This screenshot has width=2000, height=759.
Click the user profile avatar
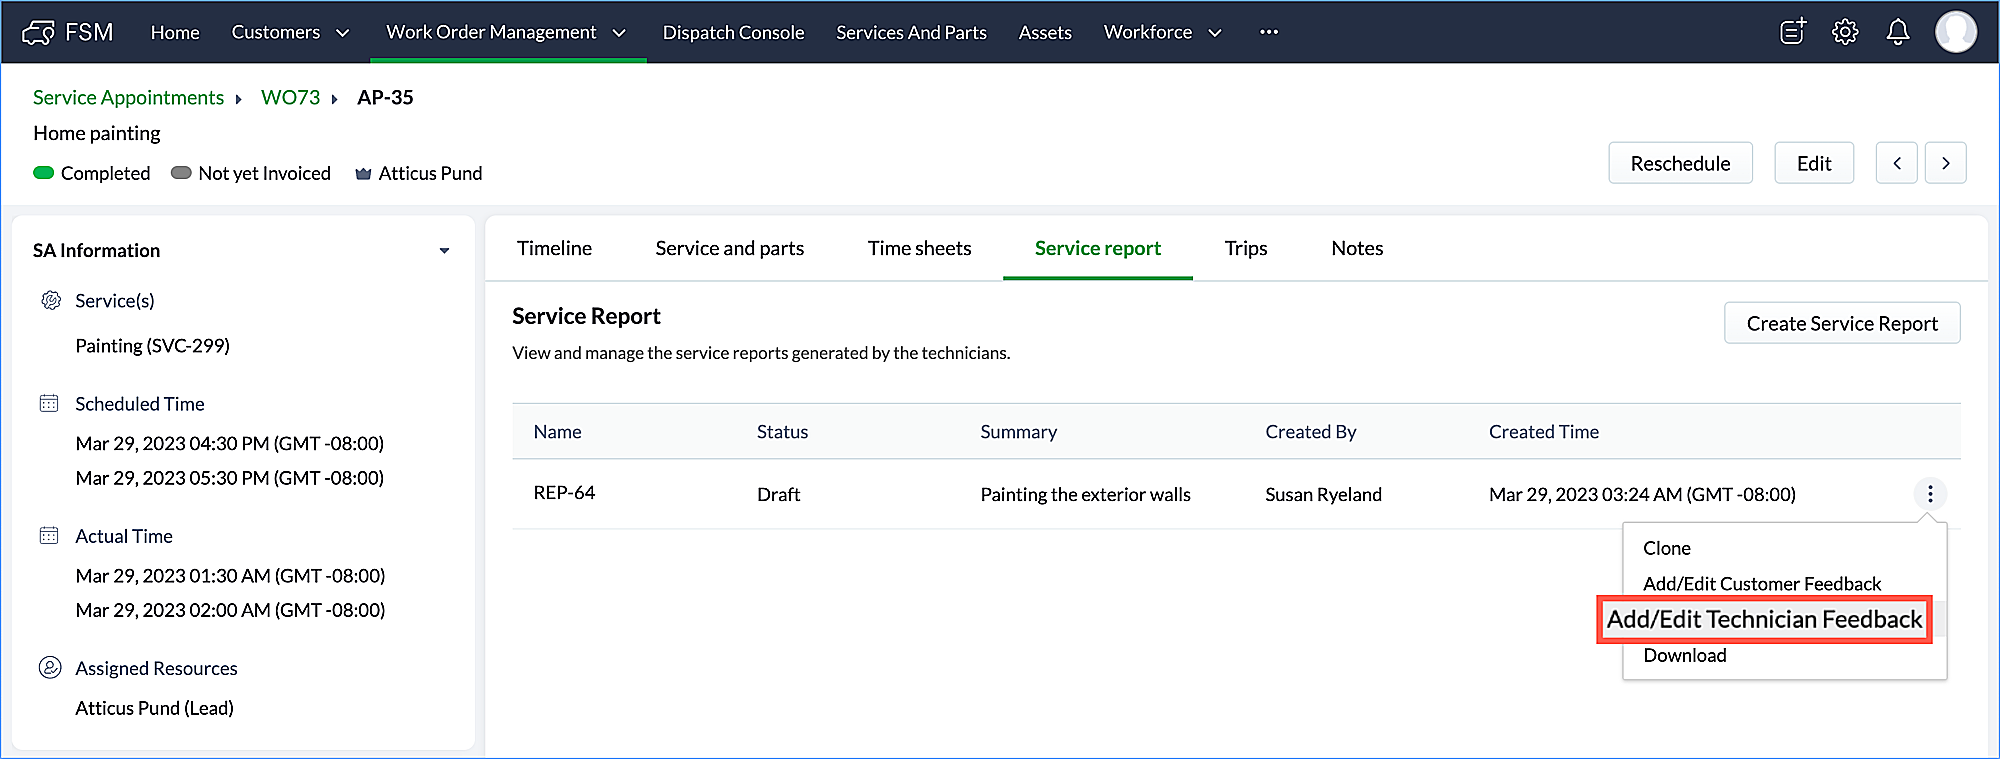[x=1955, y=32]
